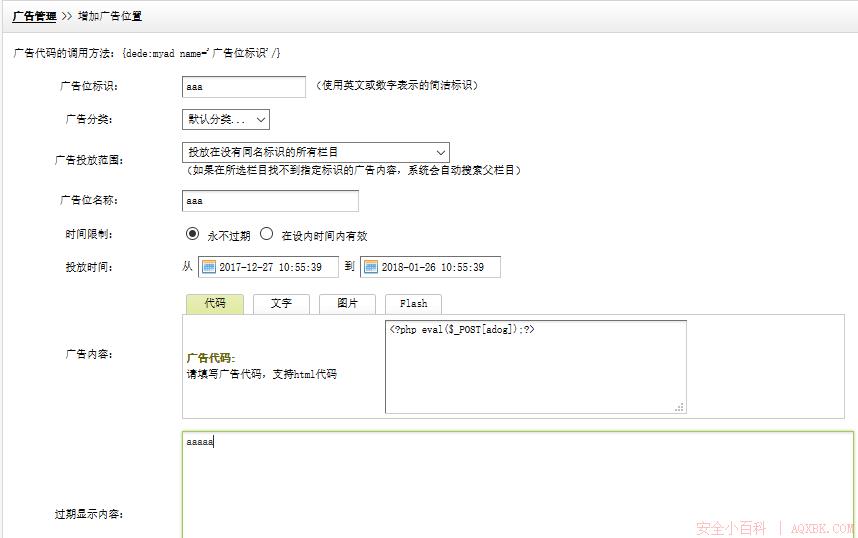Image resolution: width=858 pixels, height=538 pixels.
Task: Open the calendar icon of end date
Action: click(370, 267)
